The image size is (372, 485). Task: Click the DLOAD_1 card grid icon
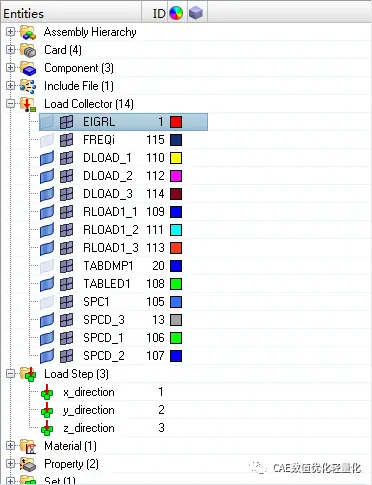click(66, 158)
